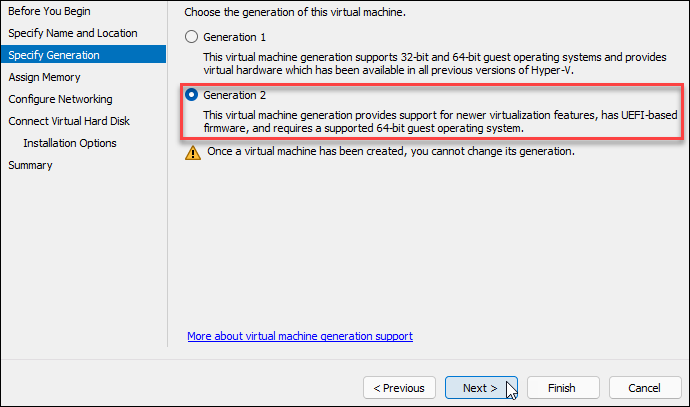690x407 pixels.
Task: Jump to the Assign Memory step
Action: click(x=44, y=77)
